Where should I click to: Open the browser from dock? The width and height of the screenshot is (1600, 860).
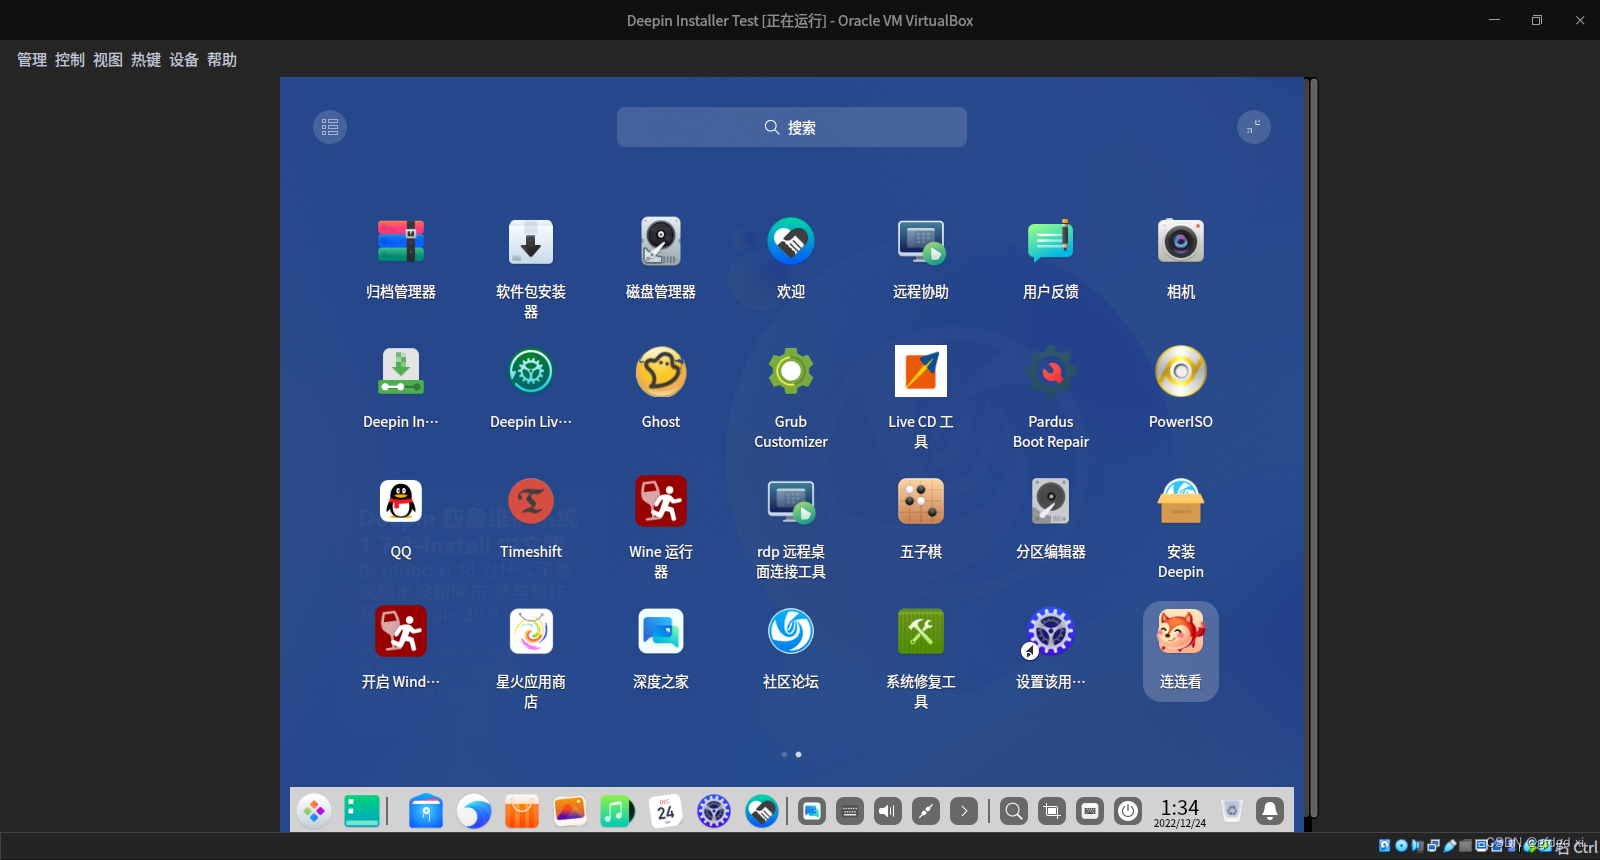click(x=474, y=811)
